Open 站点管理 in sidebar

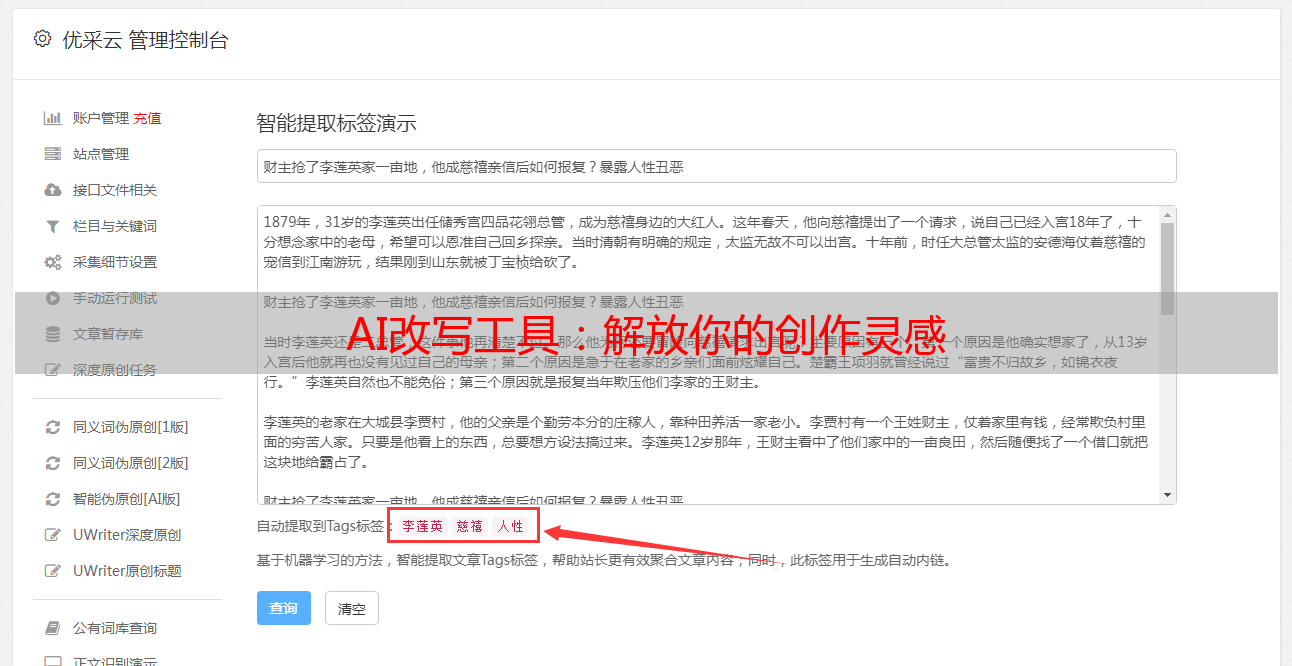coord(101,154)
